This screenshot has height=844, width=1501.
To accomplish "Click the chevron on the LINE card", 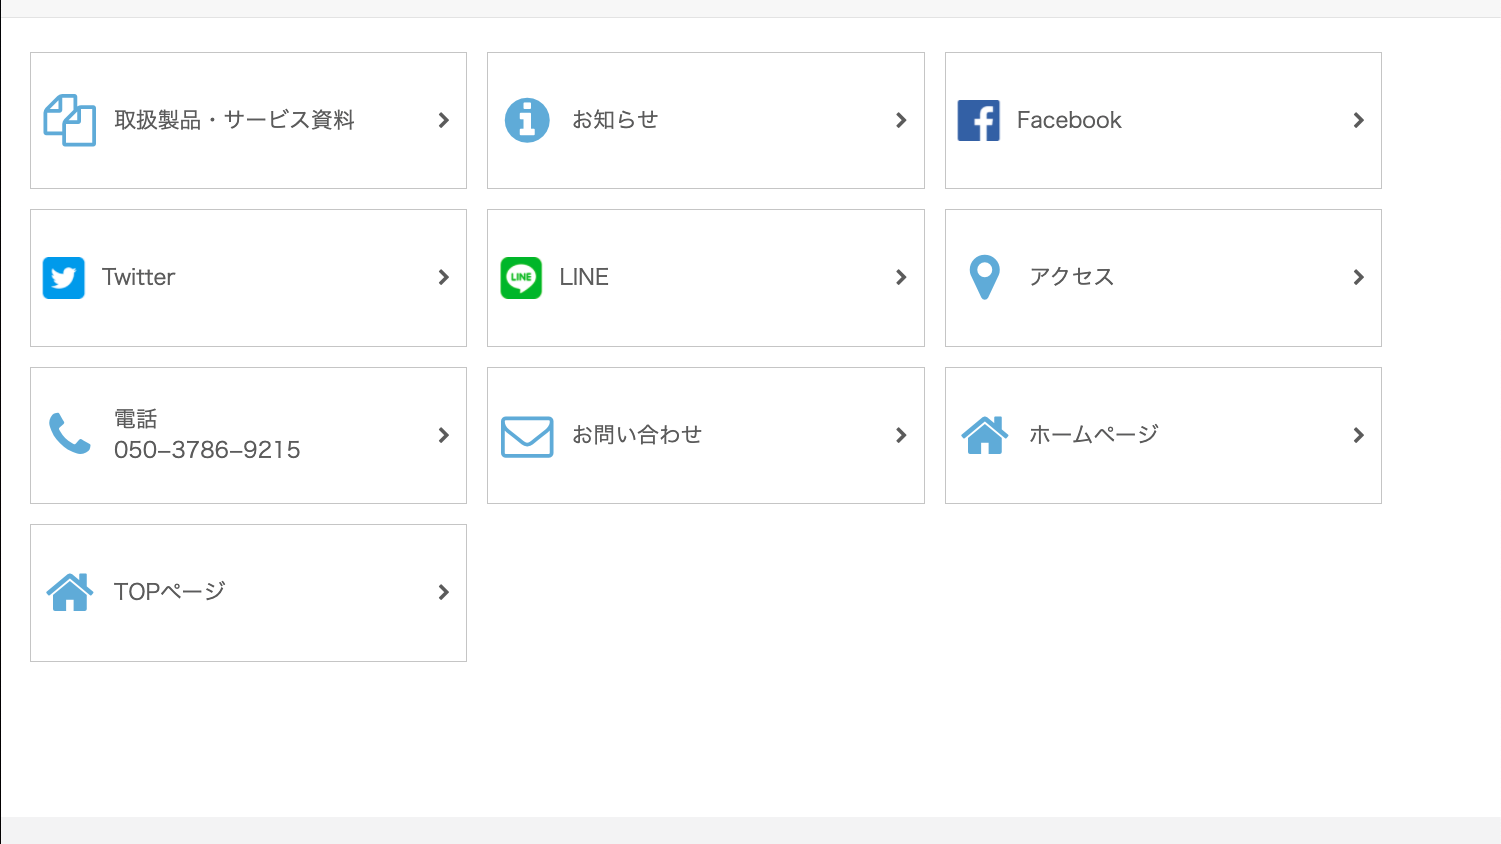I will pyautogui.click(x=901, y=277).
